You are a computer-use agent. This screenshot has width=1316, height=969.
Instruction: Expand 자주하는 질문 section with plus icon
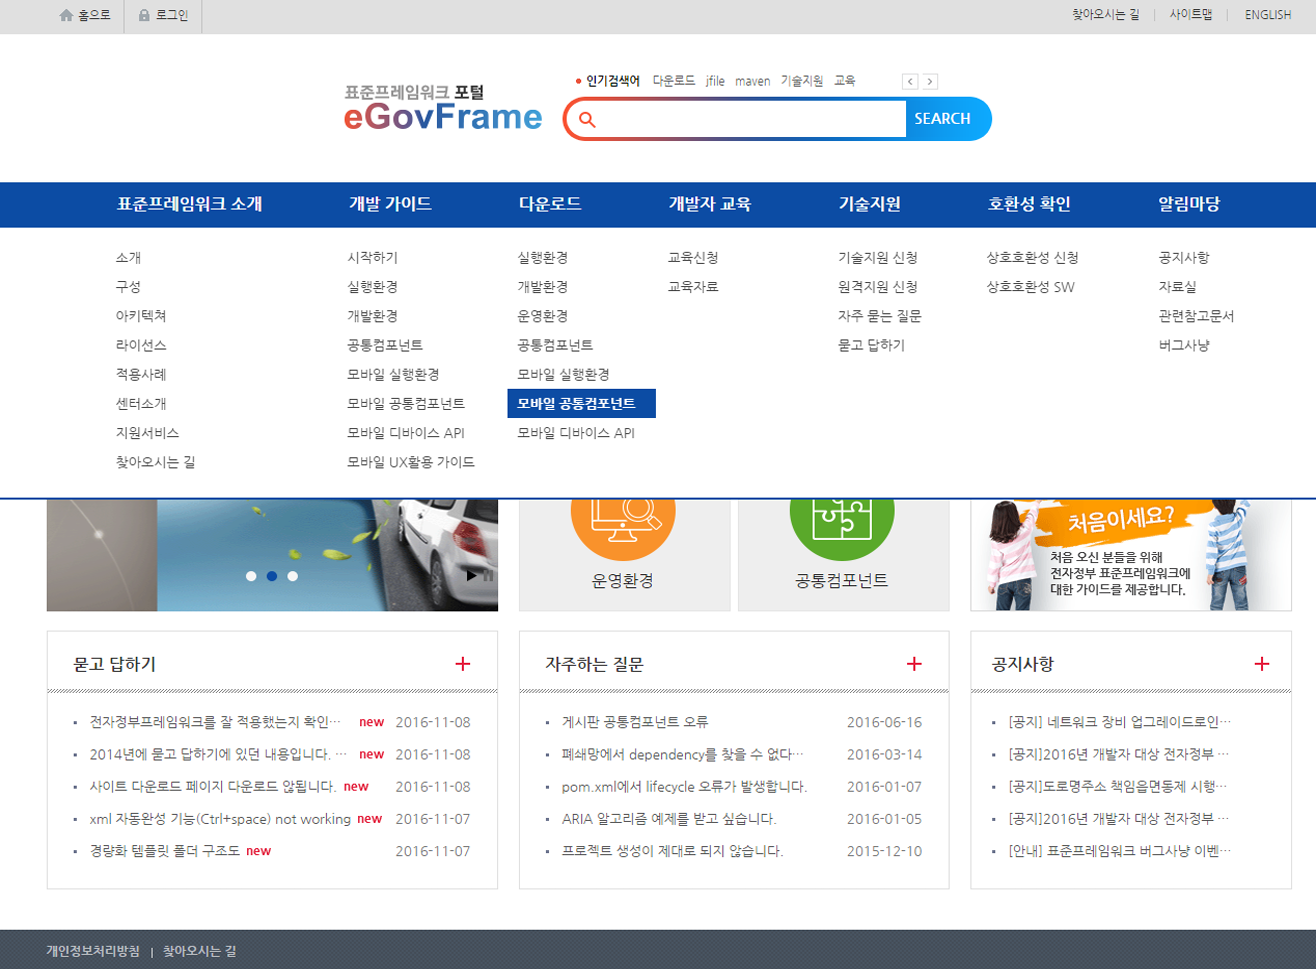914,664
